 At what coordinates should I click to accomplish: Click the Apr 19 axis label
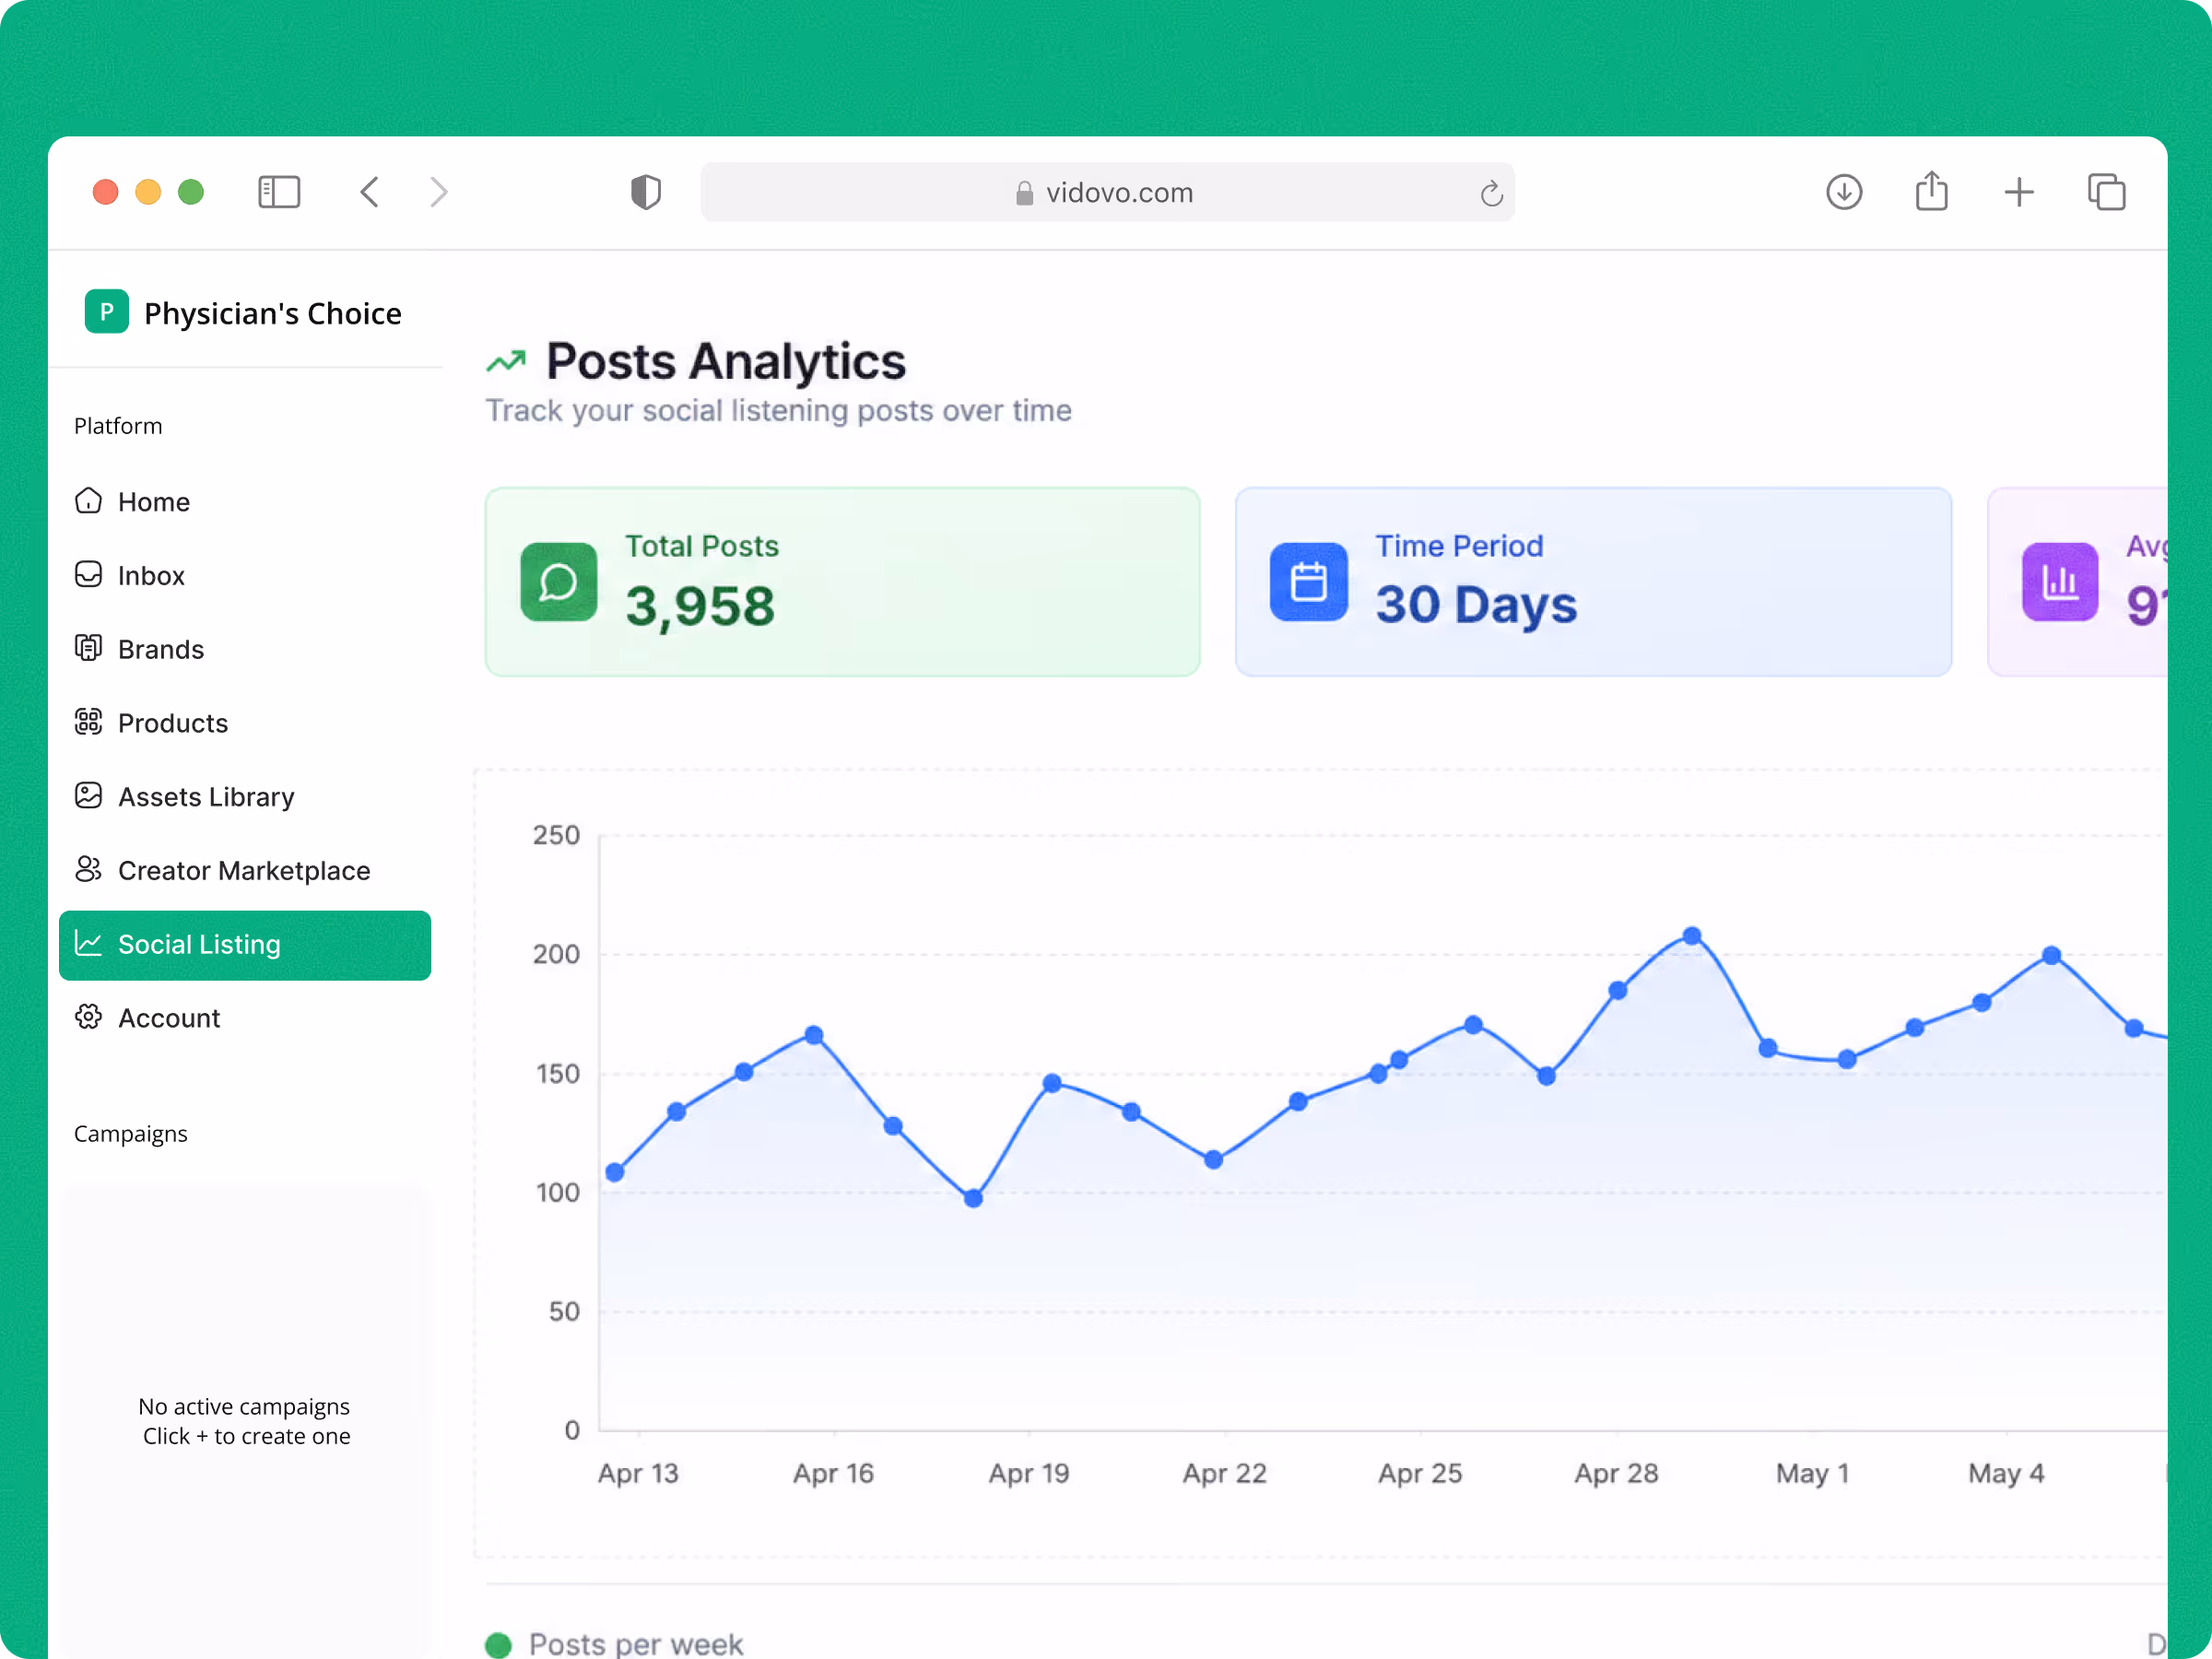[x=1029, y=1473]
